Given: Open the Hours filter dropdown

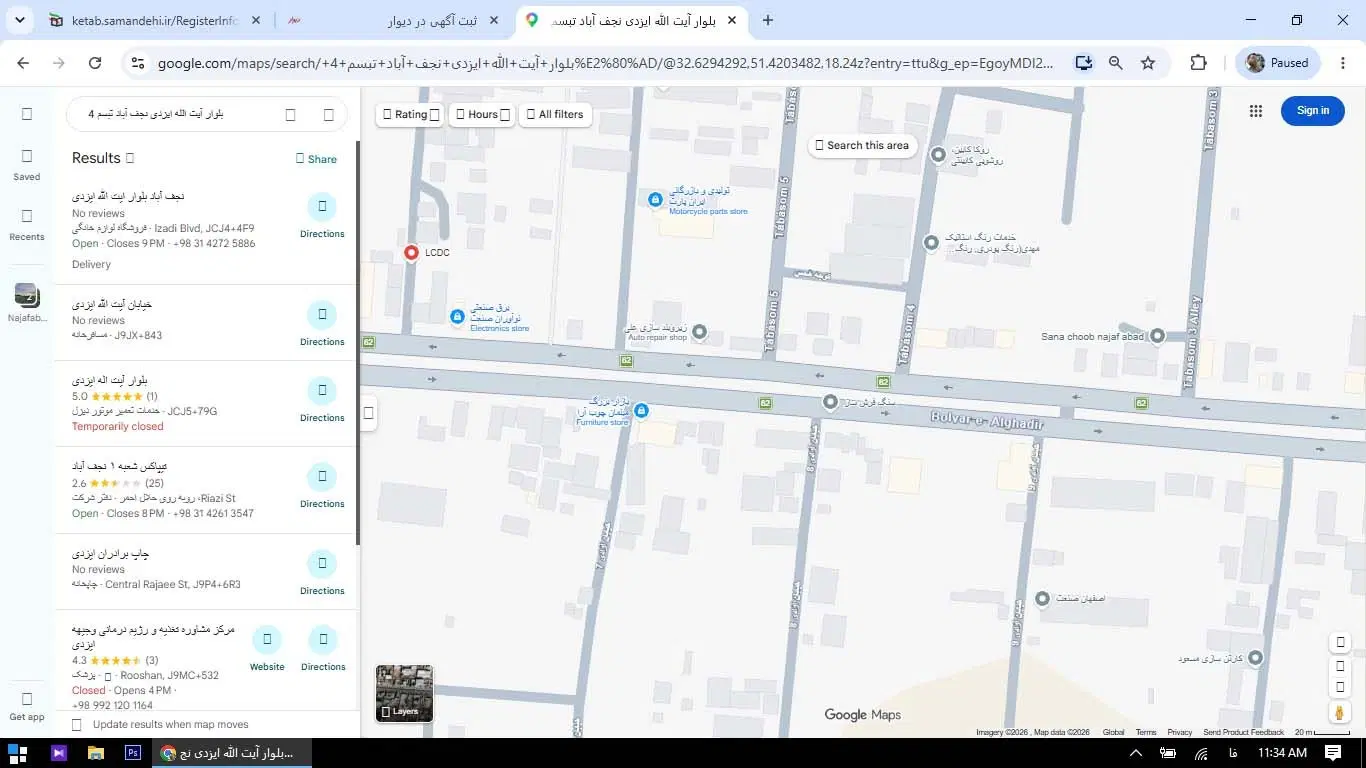Looking at the screenshot, I should click(x=483, y=114).
